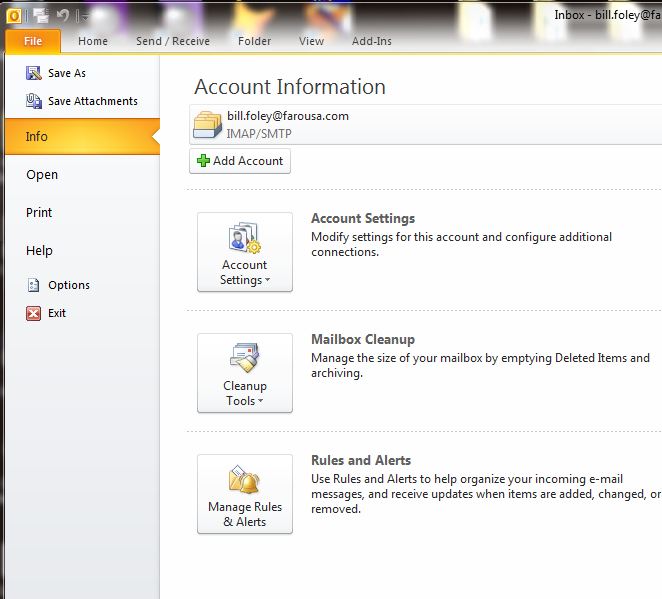Screen dimensions: 662x599
Task: Click the Account Settings contact gear icon
Action: tap(244, 238)
